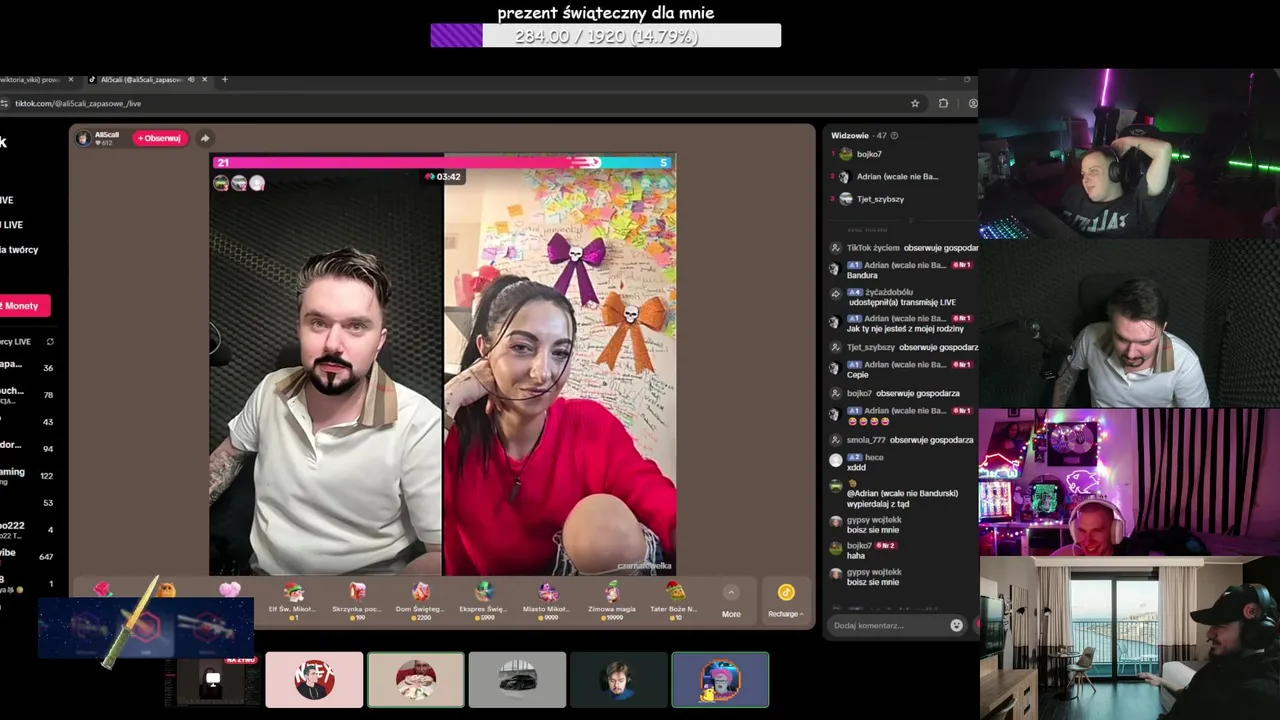Viewport: 1280px width, 720px height.
Task: Open the NA ŻYWO live preview thumbnail
Action: 213,680
